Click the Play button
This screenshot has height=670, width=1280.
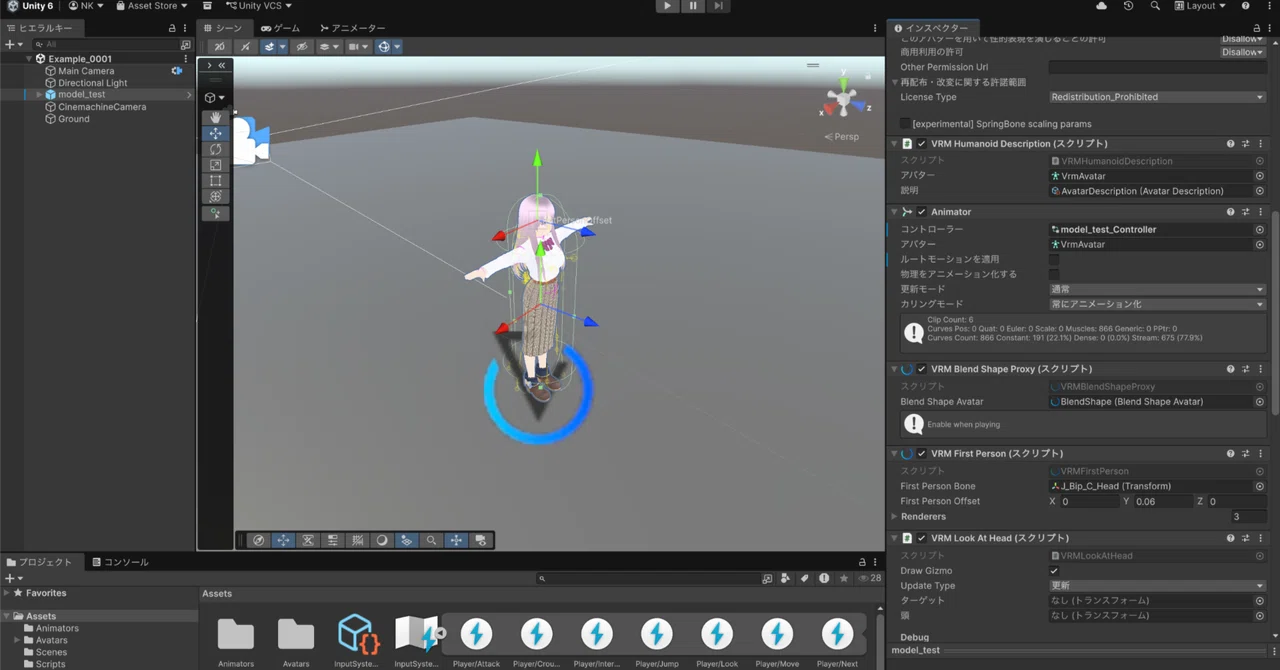[x=667, y=6]
